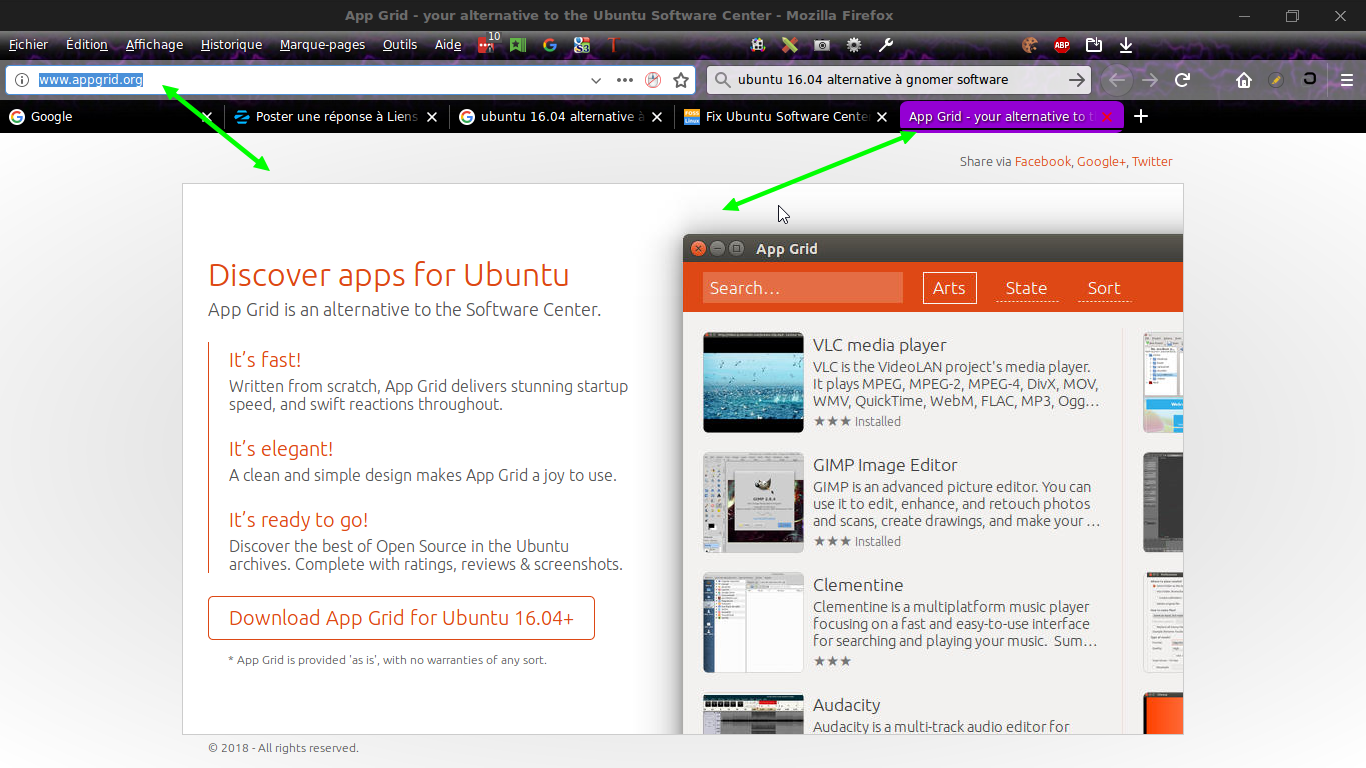Click the Adblock Plus toolbar icon
This screenshot has height=768, width=1366.
[x=1061, y=45]
